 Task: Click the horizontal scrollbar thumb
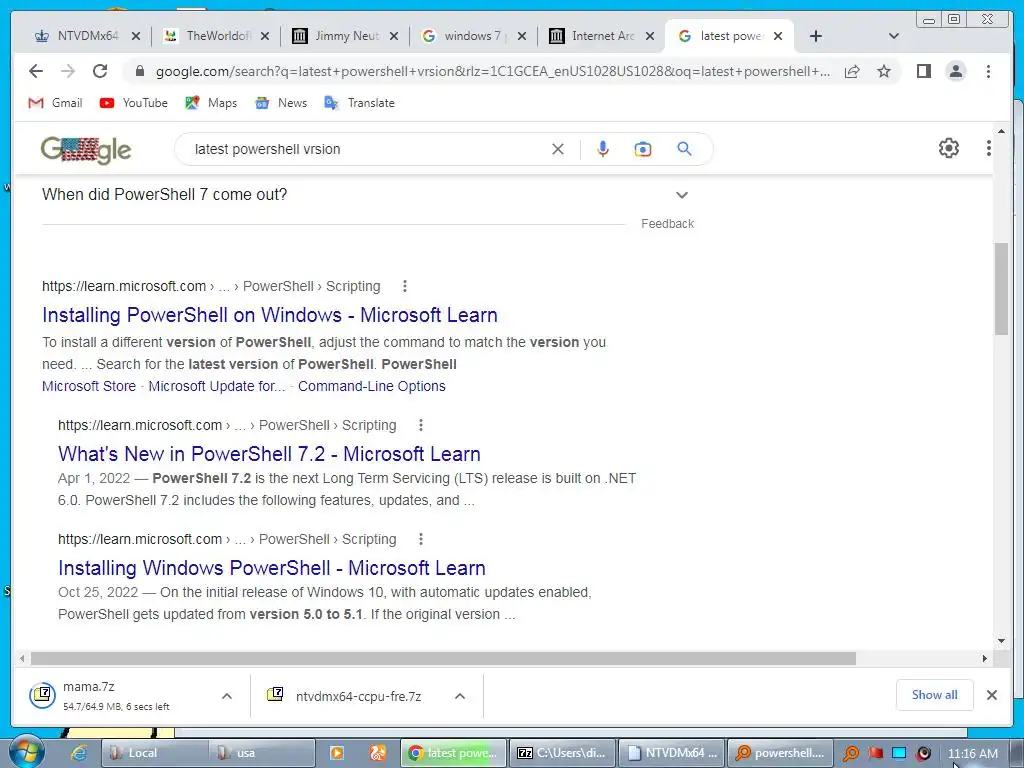(443, 658)
